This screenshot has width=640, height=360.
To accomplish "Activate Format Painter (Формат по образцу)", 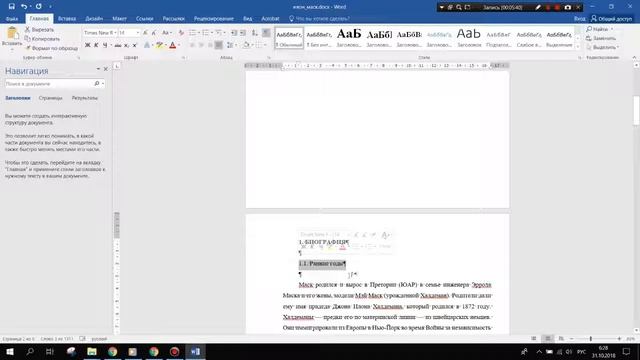I will pyautogui.click(x=51, y=48).
